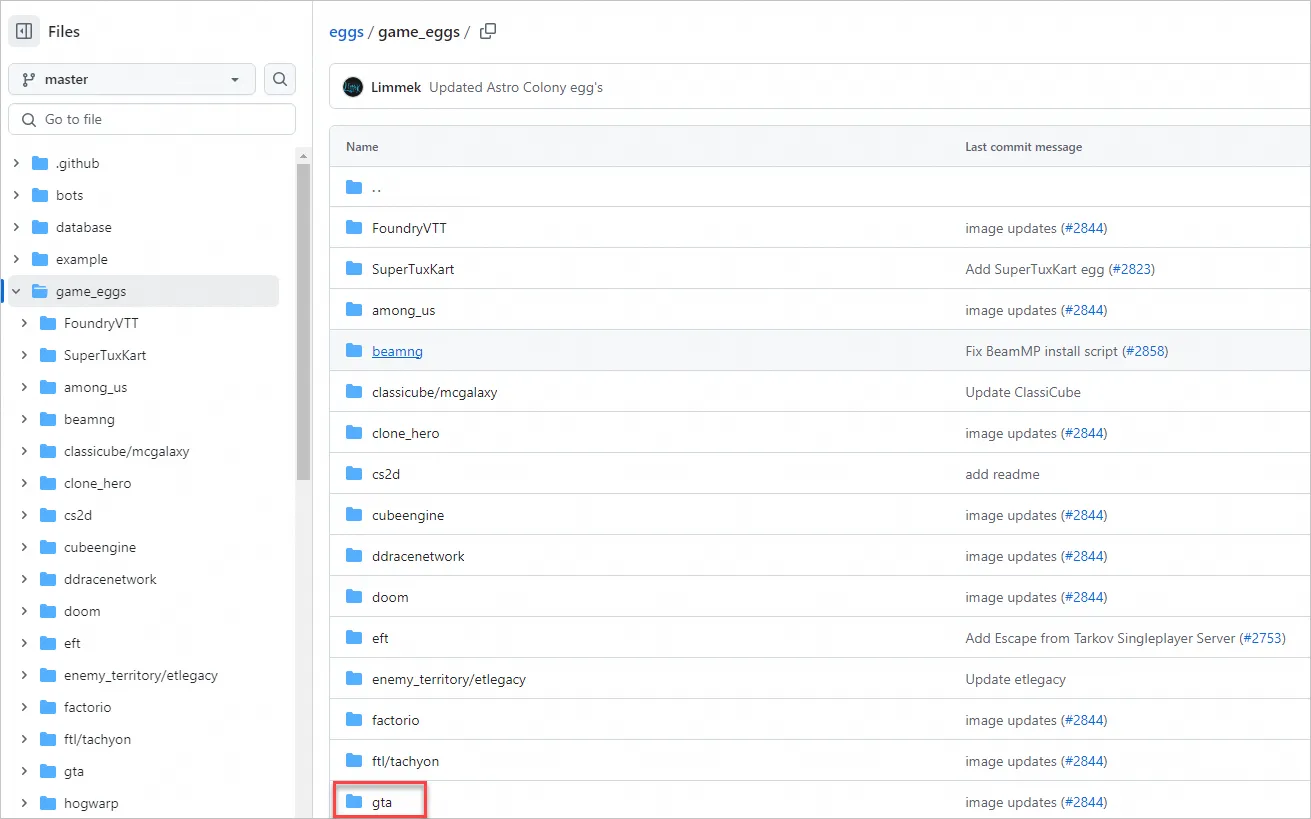Expand the cs2d chevron in the file tree
Viewport: 1311px width, 819px height.
coord(25,515)
